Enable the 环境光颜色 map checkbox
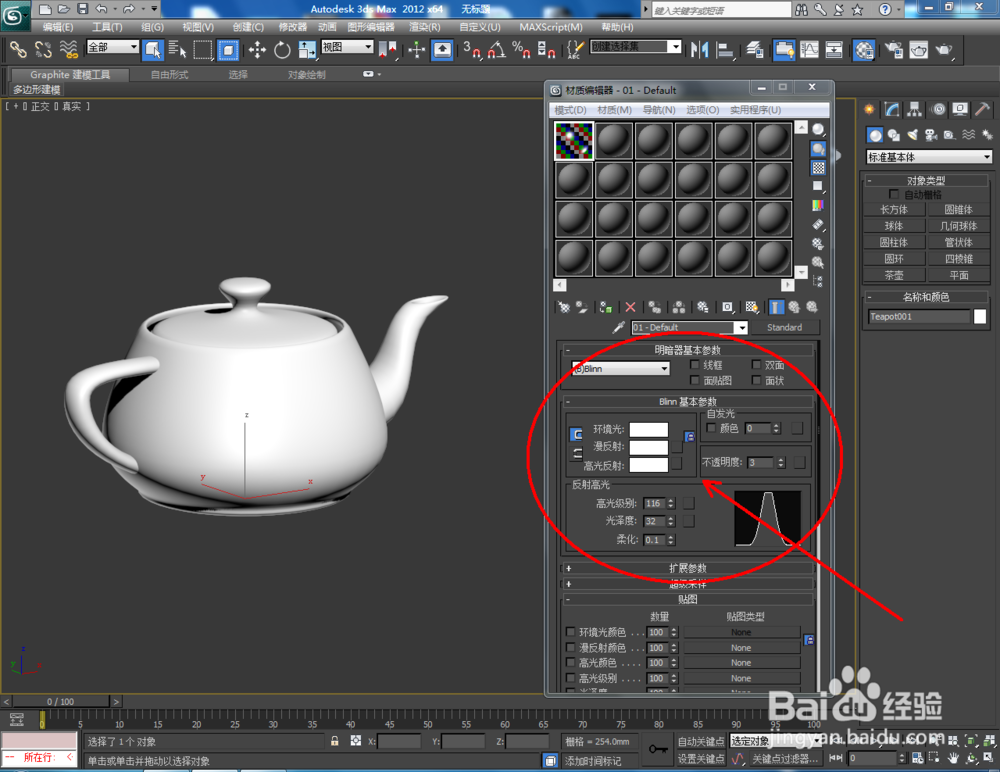1000x772 pixels. coord(571,632)
